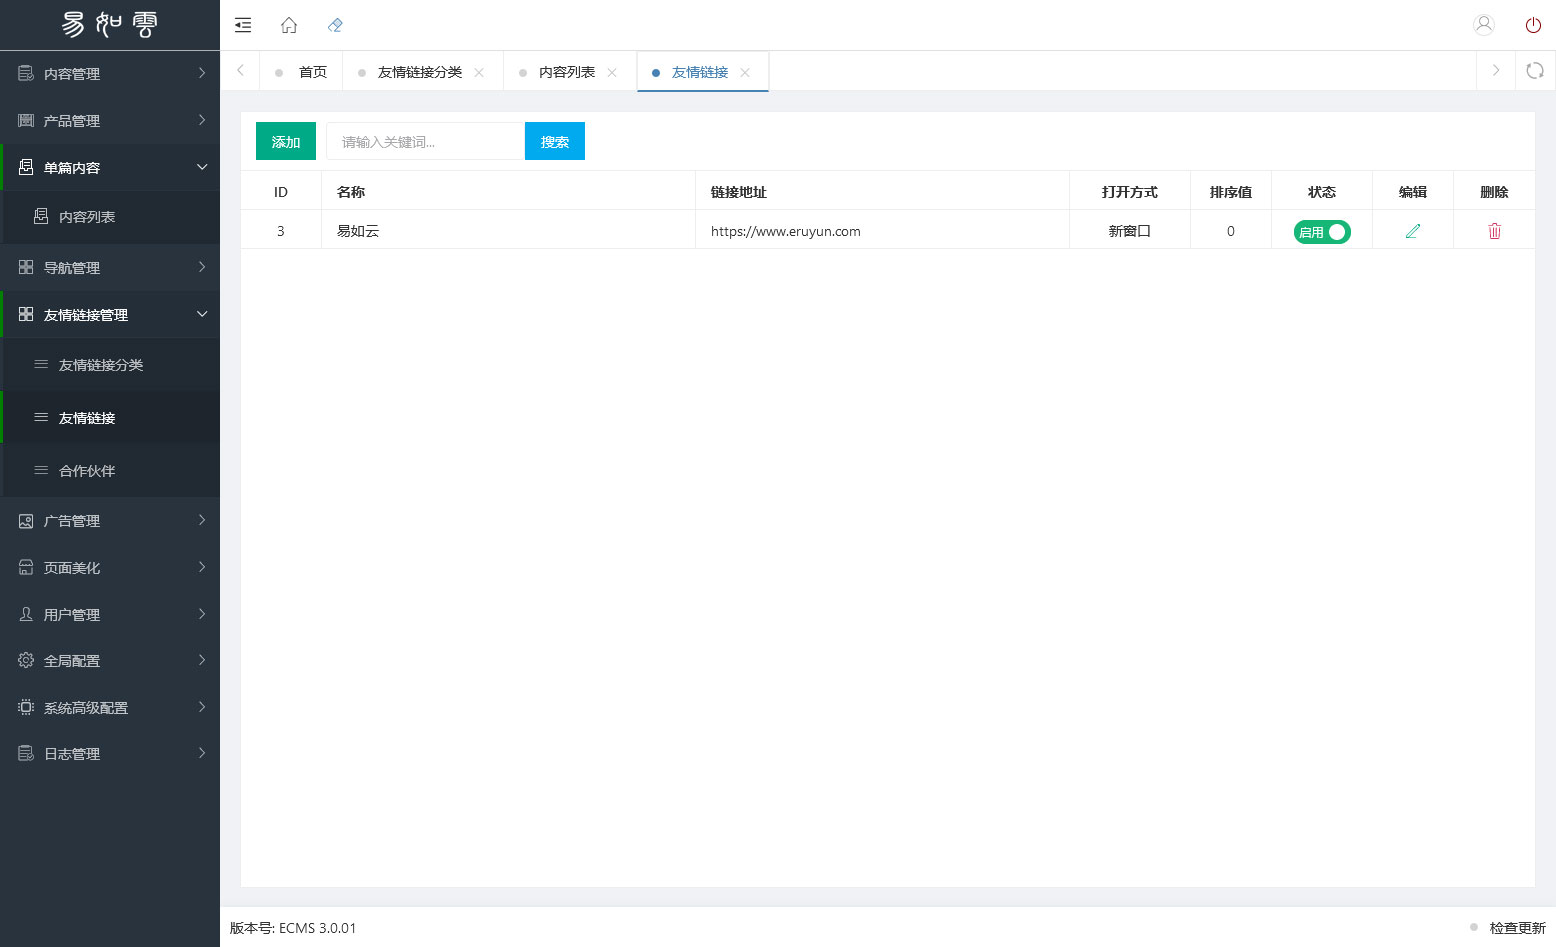
Task: Click the green 添加 button
Action: pos(286,142)
